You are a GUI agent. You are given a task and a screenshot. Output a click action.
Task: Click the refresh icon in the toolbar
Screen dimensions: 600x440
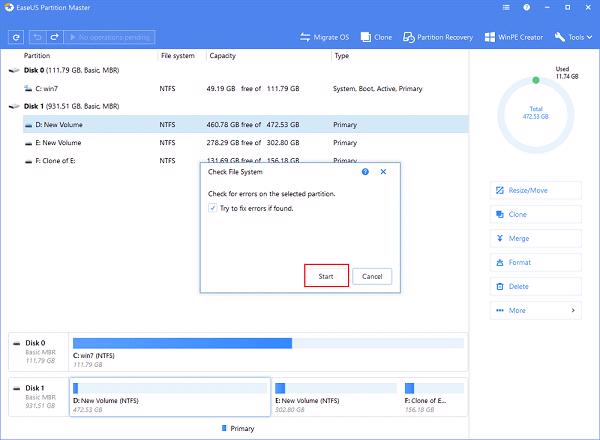[x=17, y=37]
